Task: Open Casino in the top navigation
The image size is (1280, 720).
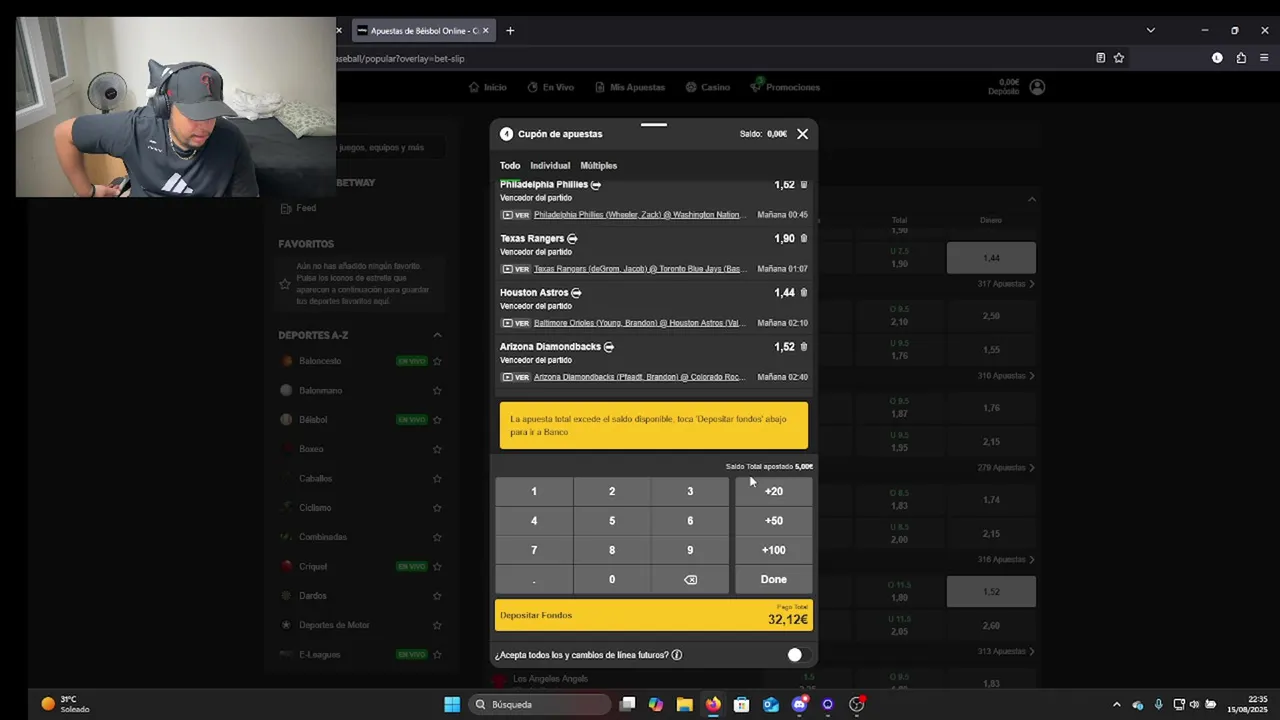Action: pyautogui.click(x=708, y=87)
